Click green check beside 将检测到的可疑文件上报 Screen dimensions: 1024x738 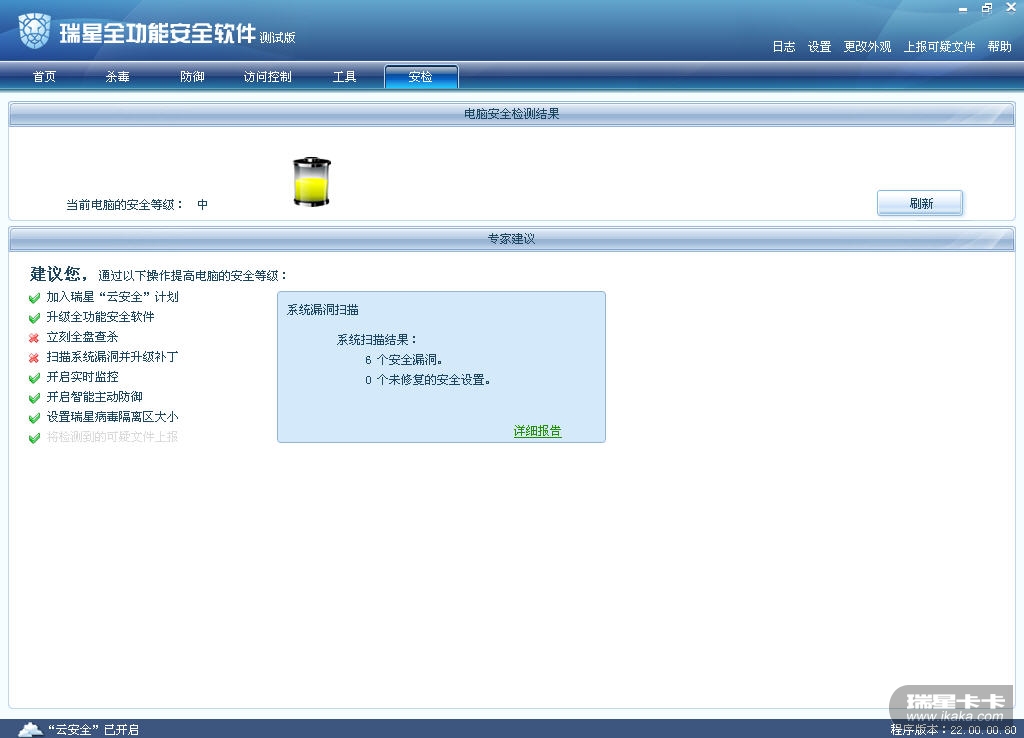tap(35, 438)
